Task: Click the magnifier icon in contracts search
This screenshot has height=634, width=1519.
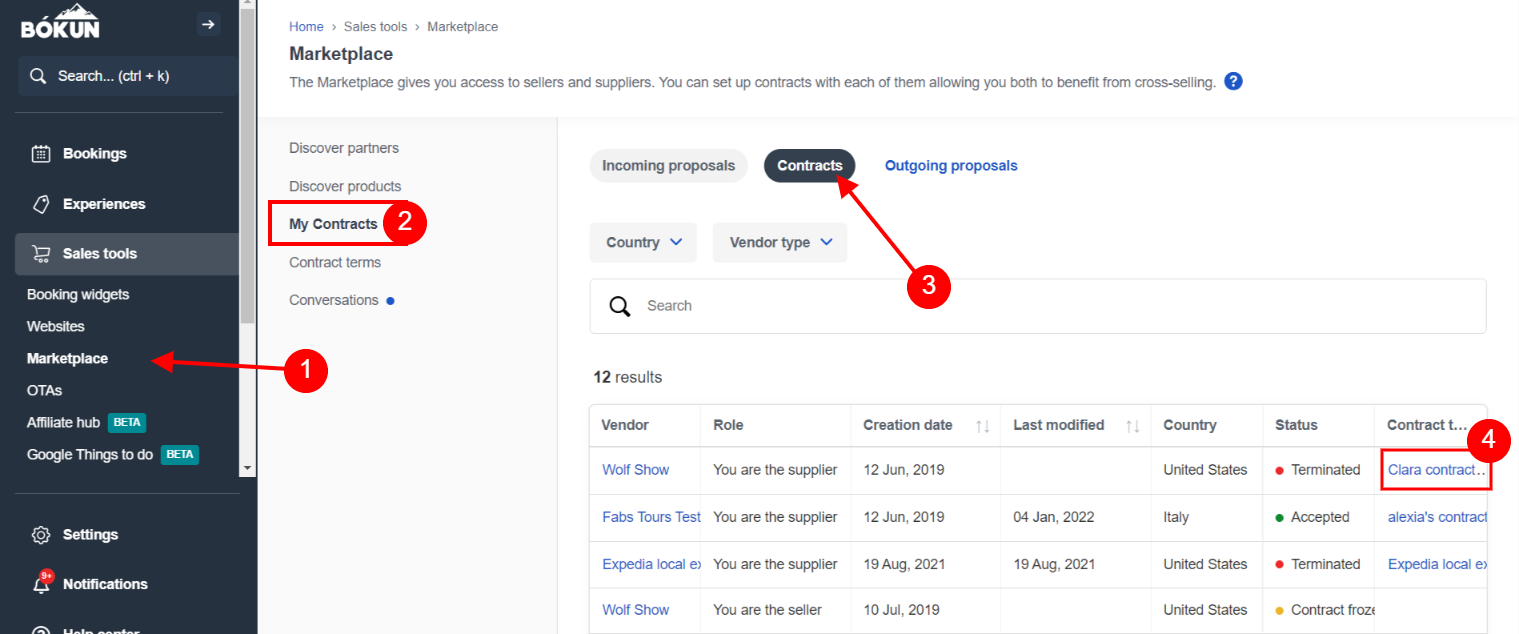Action: click(x=620, y=306)
